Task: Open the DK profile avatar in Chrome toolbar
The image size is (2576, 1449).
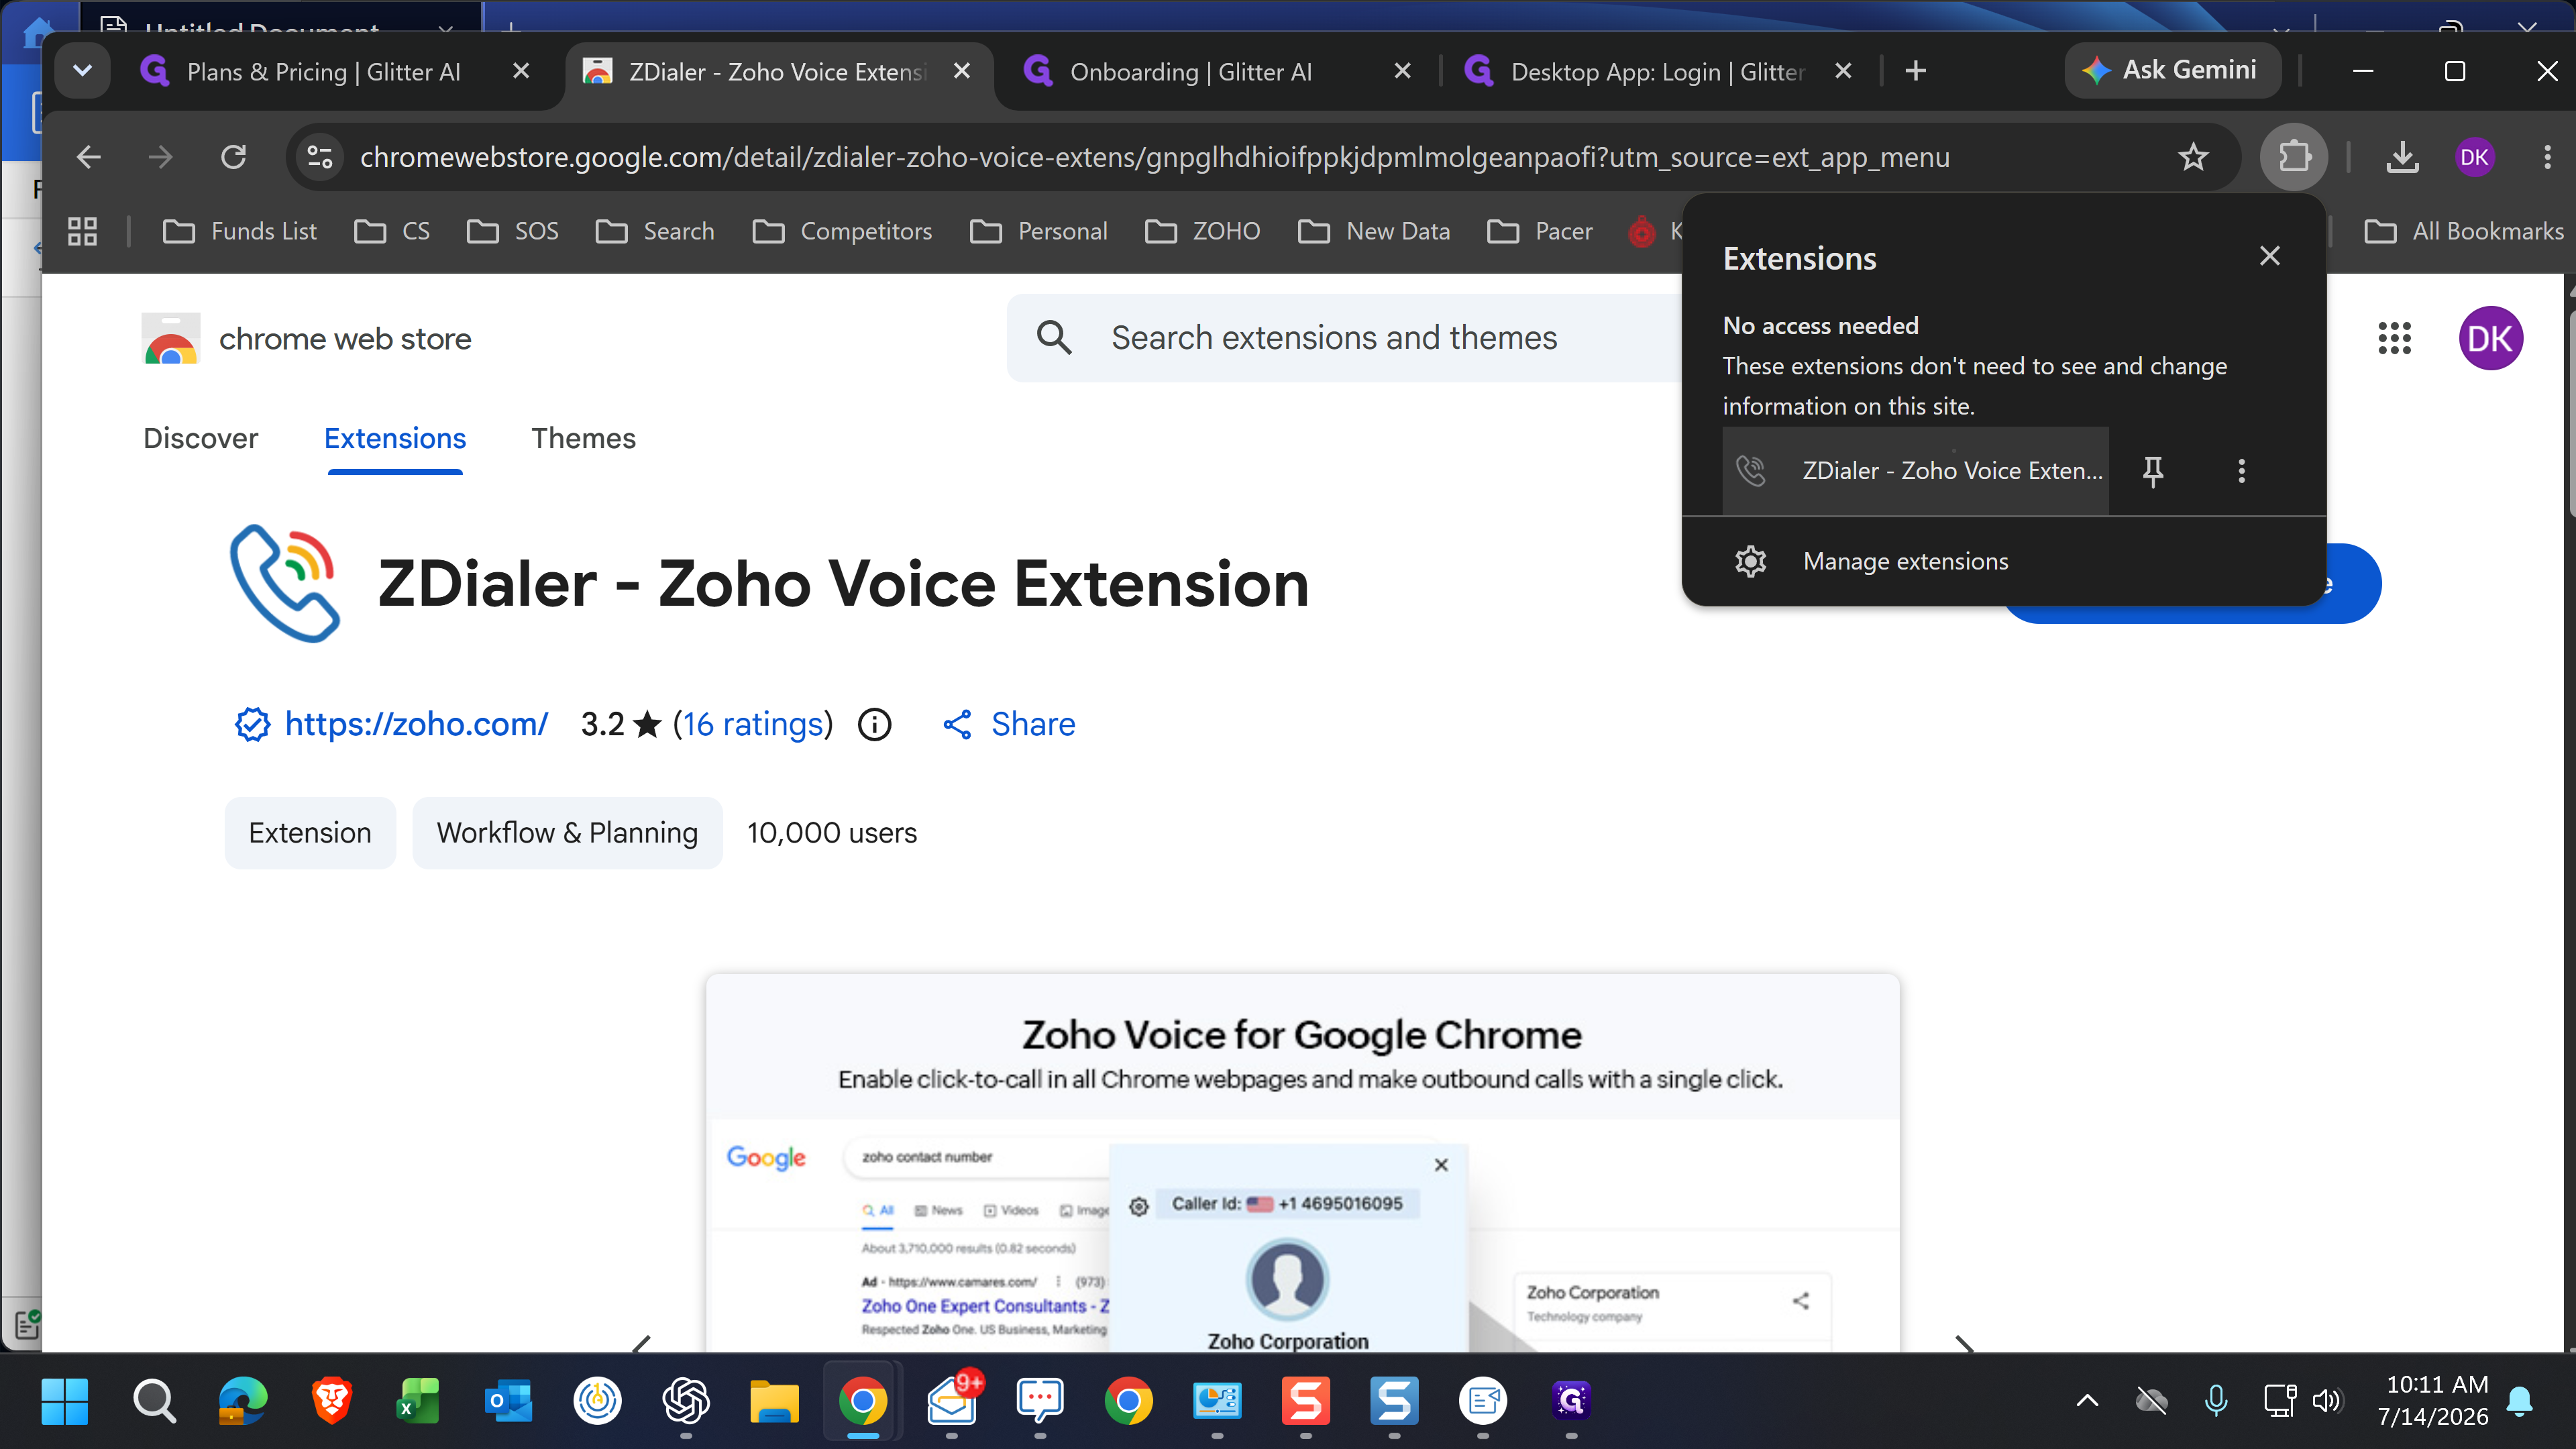Action: [x=2474, y=157]
